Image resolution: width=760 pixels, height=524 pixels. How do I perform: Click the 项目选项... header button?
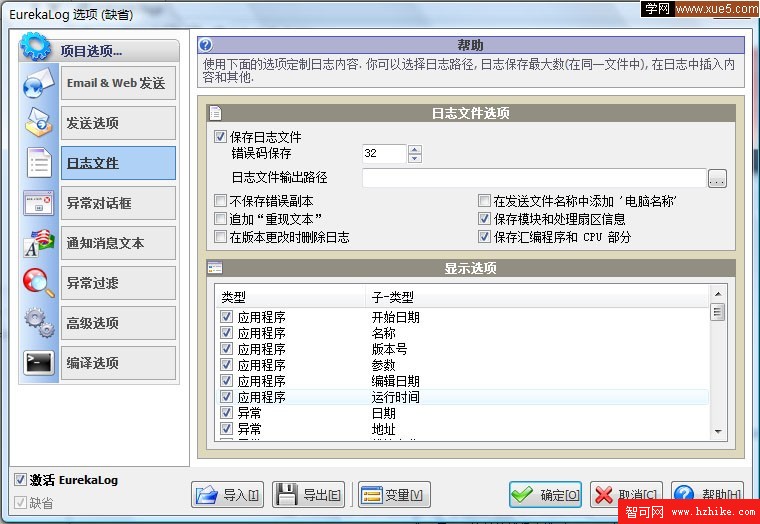point(99,50)
